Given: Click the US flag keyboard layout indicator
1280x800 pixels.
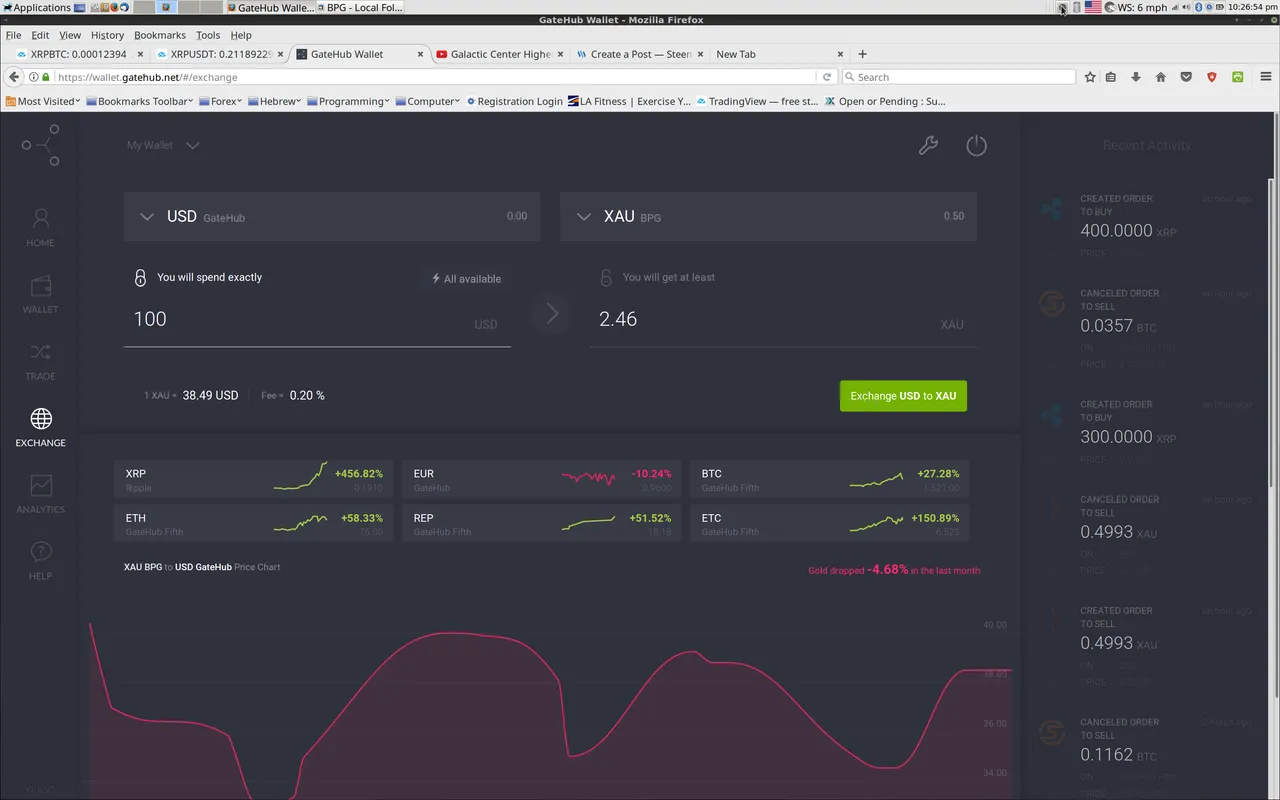Looking at the screenshot, I should coord(1093,7).
